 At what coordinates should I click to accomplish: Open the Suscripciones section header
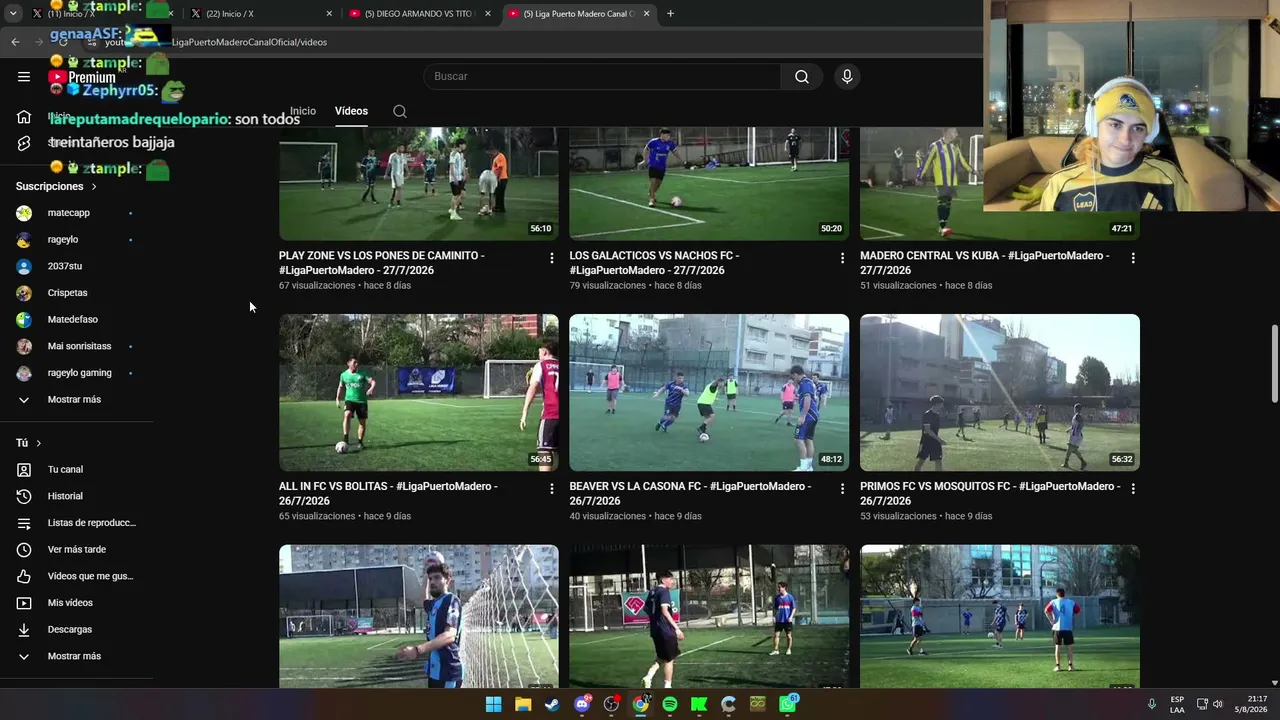56,186
